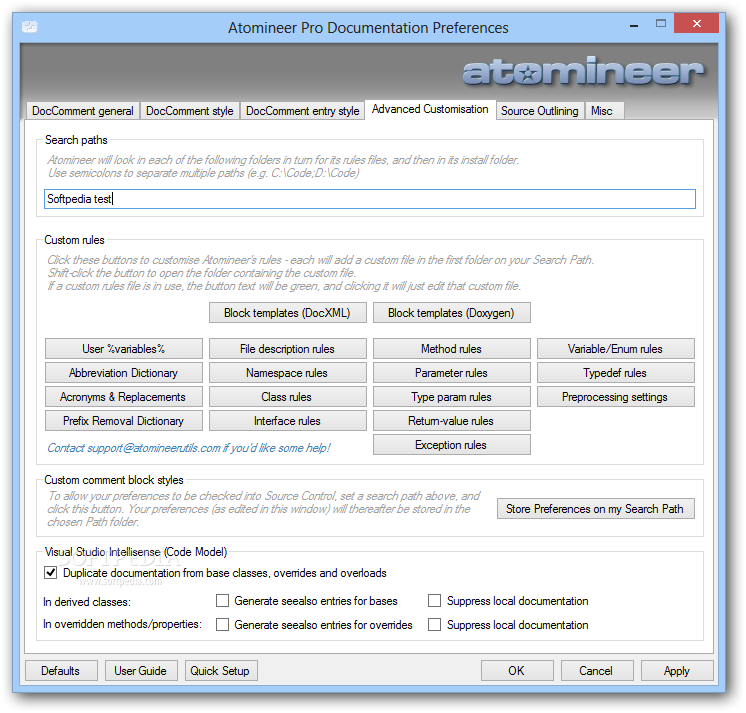
Task: Select the Advanced Customisation tab
Action: point(430,109)
